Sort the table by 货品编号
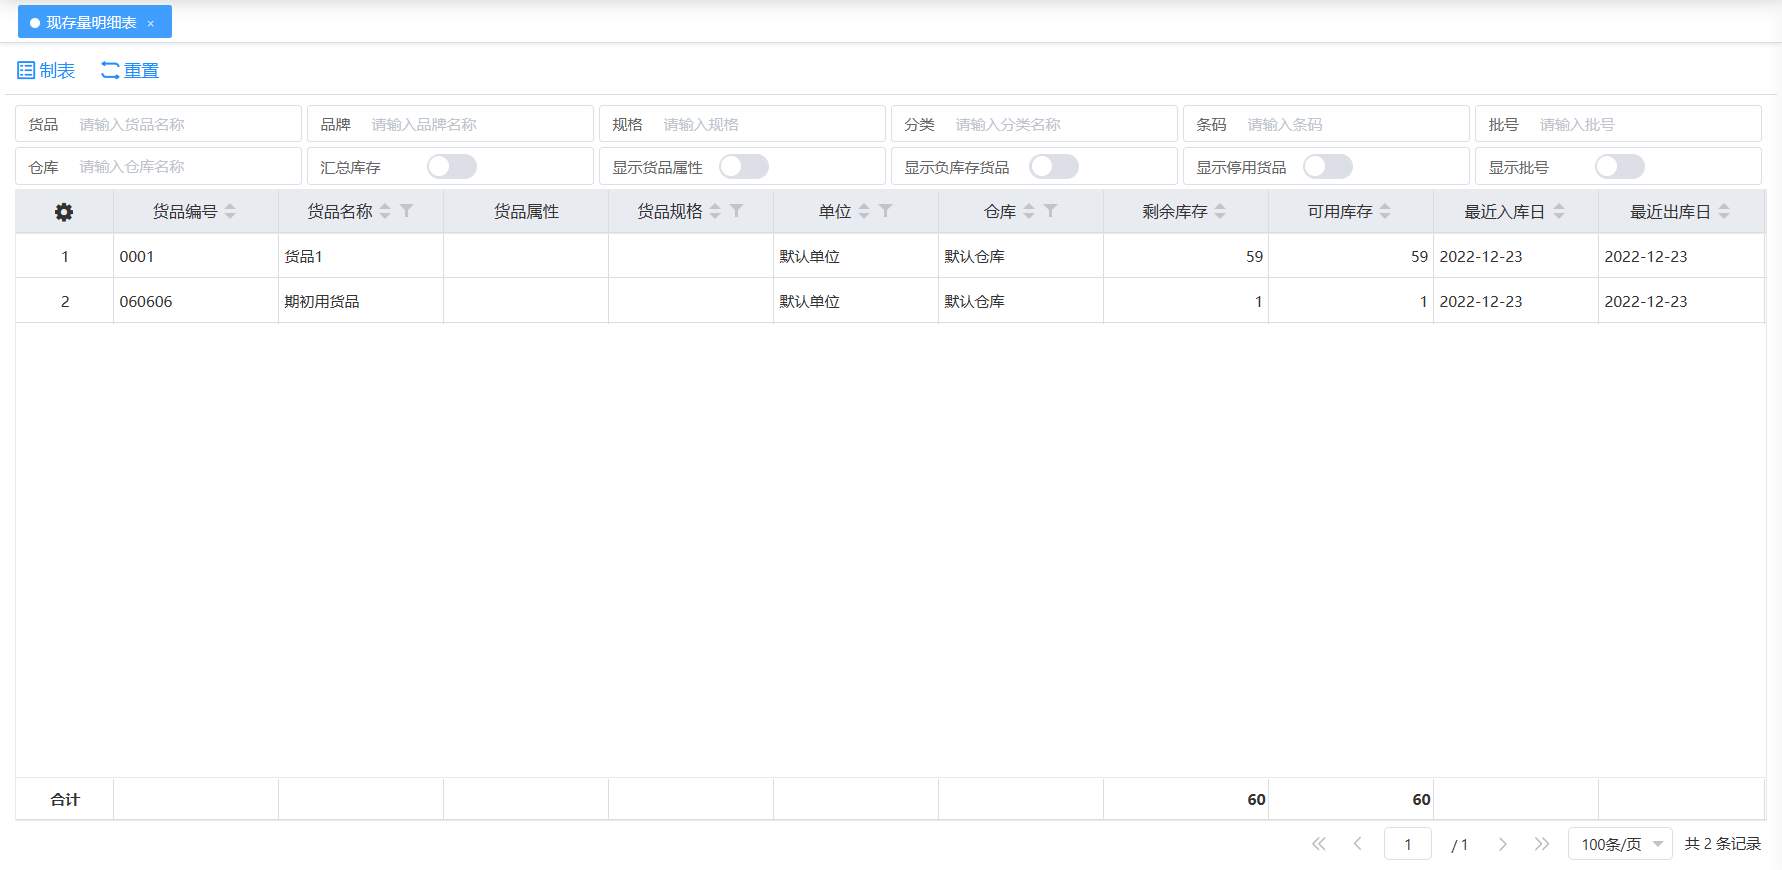 tap(230, 211)
